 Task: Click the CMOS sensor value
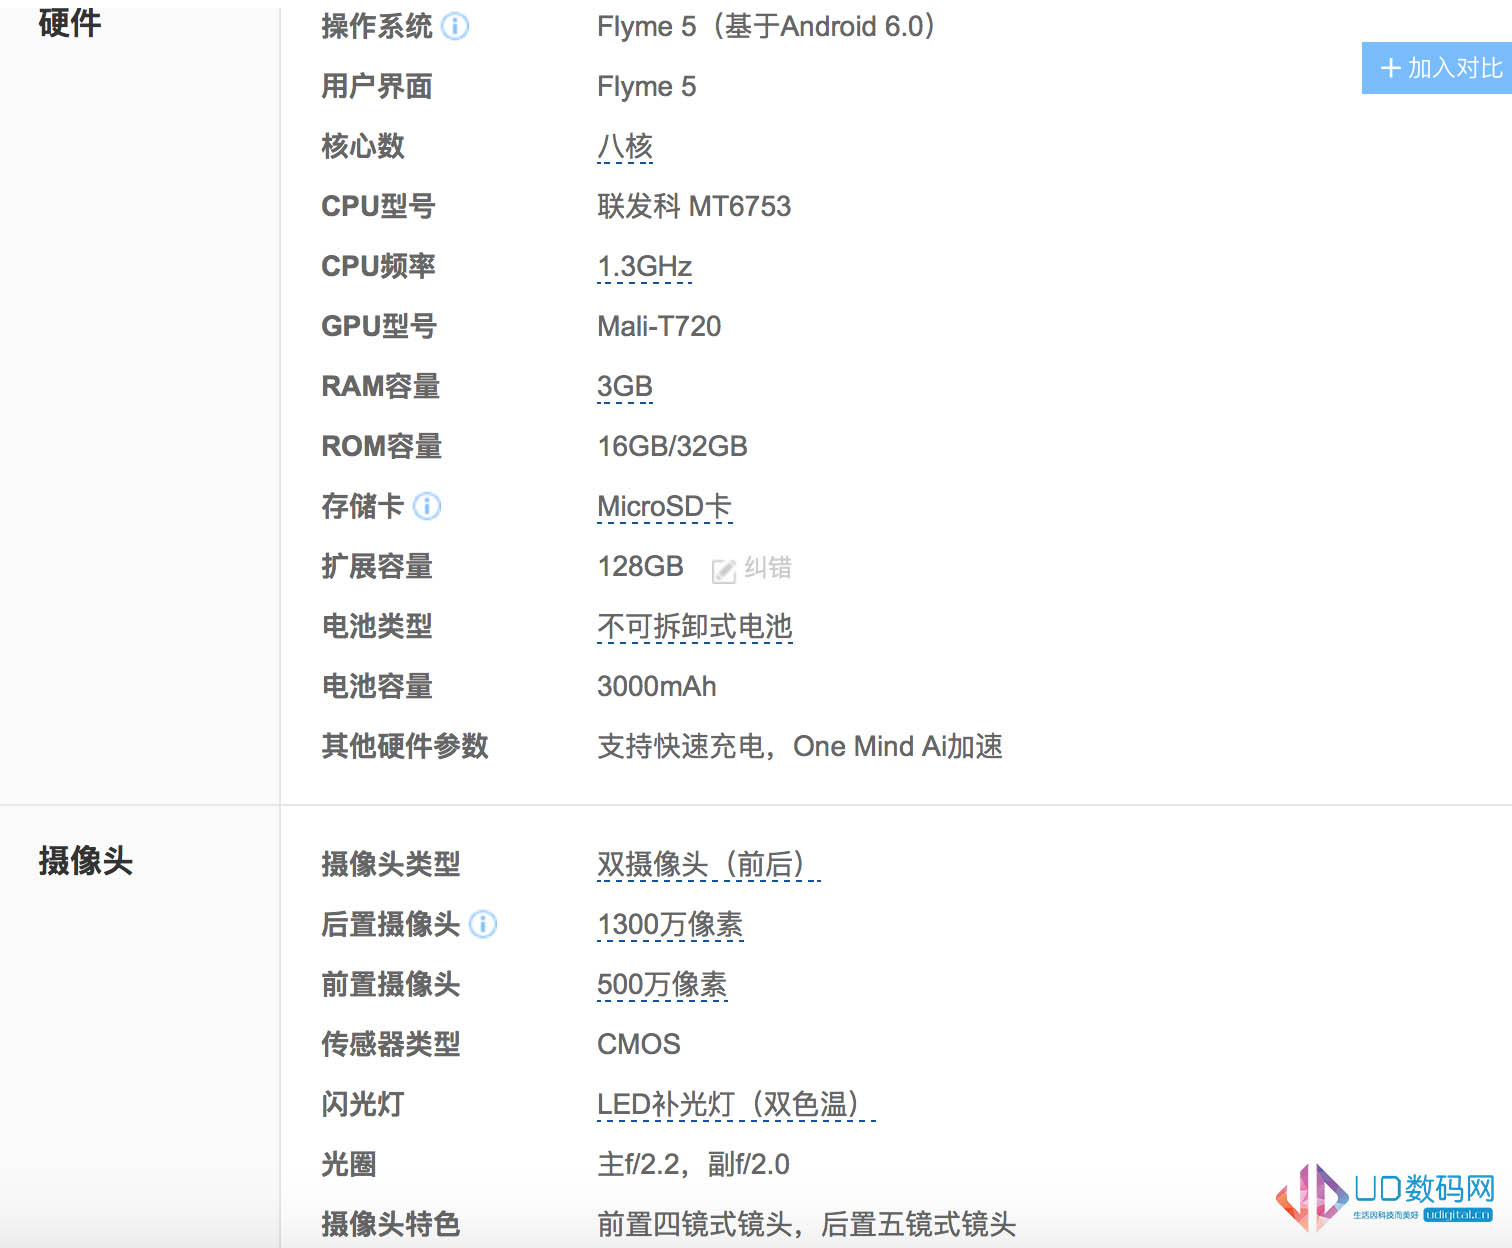tap(639, 1044)
